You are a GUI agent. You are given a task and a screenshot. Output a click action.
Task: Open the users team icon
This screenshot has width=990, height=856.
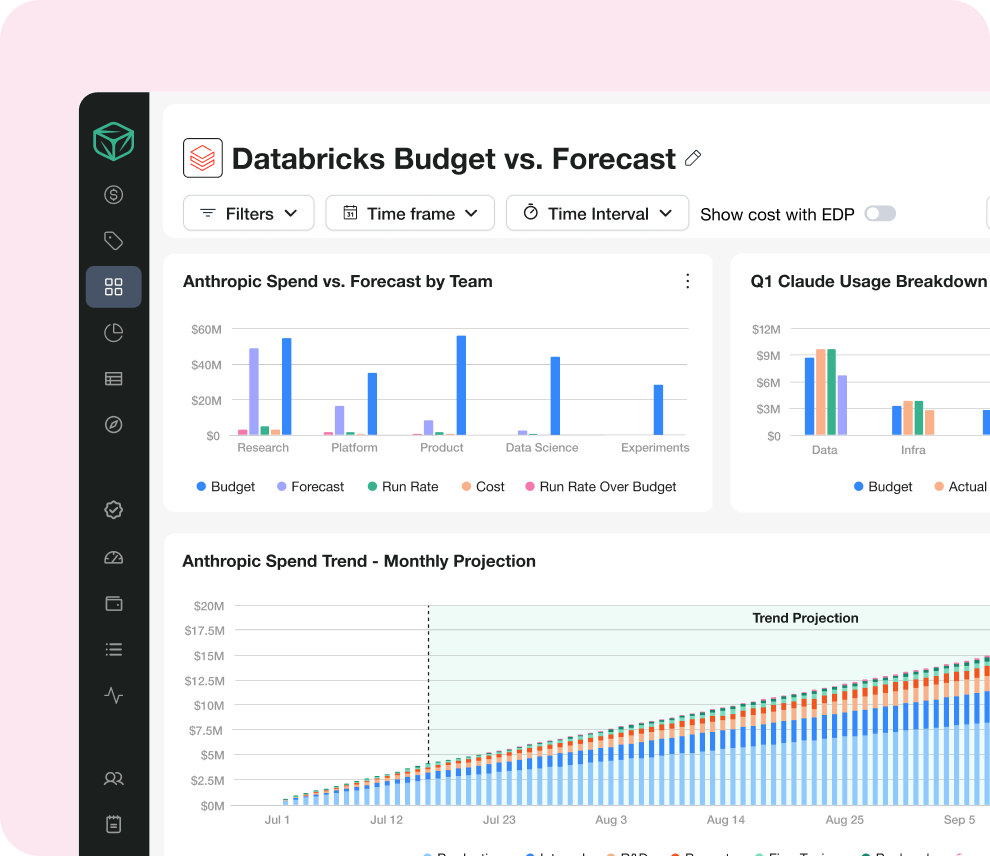point(114,778)
